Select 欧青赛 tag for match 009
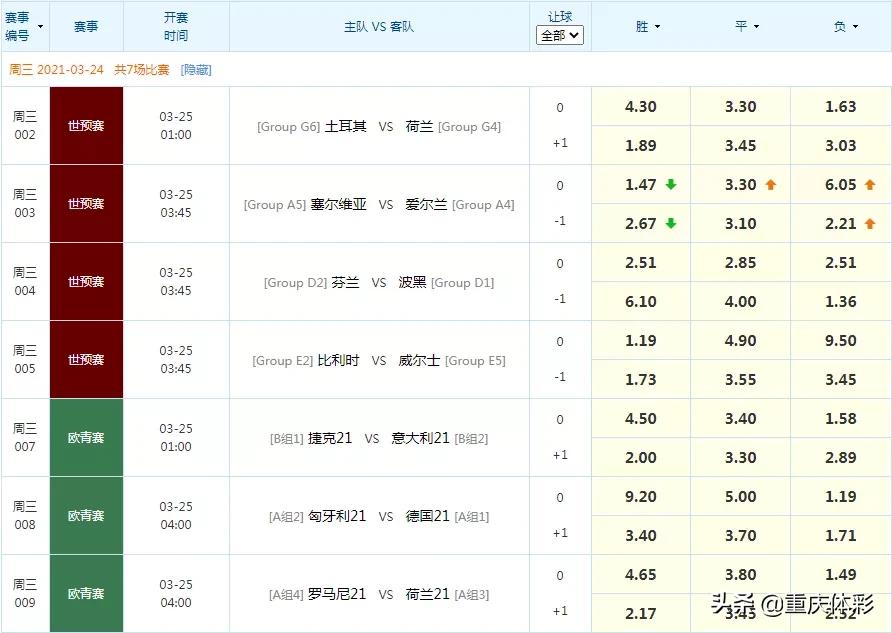This screenshot has width=892, height=633. (x=86, y=593)
